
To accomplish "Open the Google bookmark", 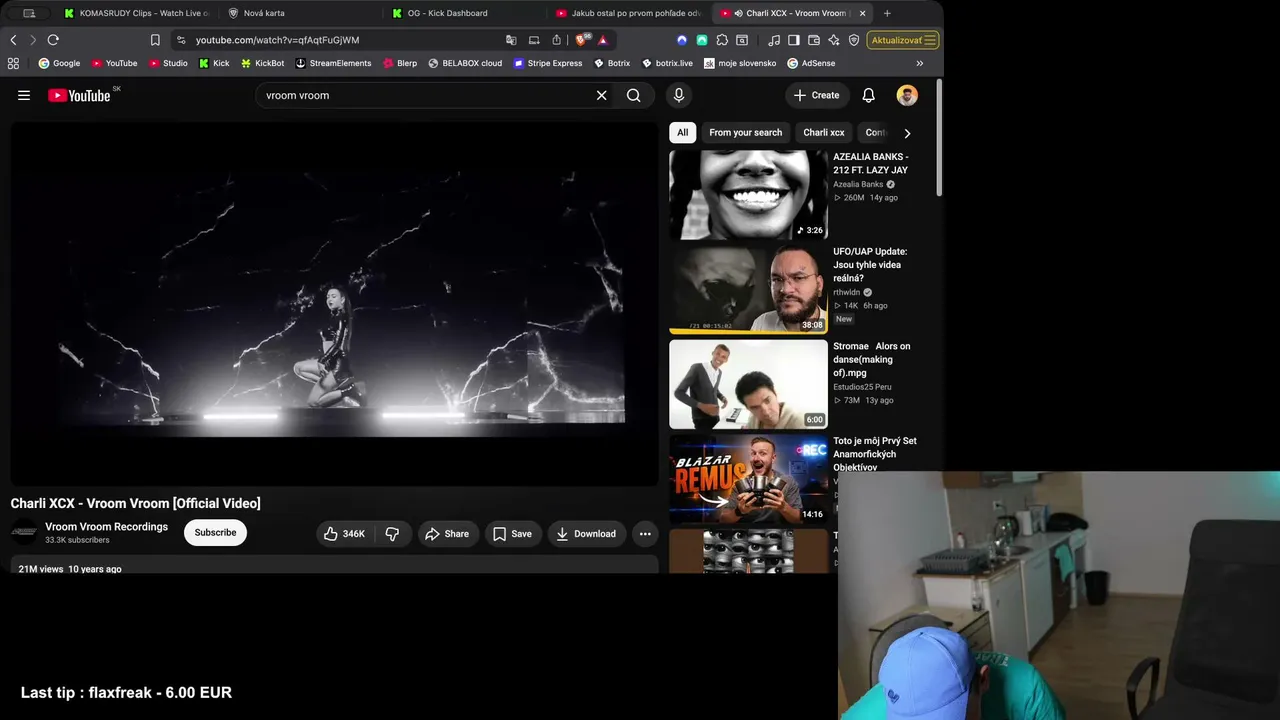I will [x=59, y=63].
